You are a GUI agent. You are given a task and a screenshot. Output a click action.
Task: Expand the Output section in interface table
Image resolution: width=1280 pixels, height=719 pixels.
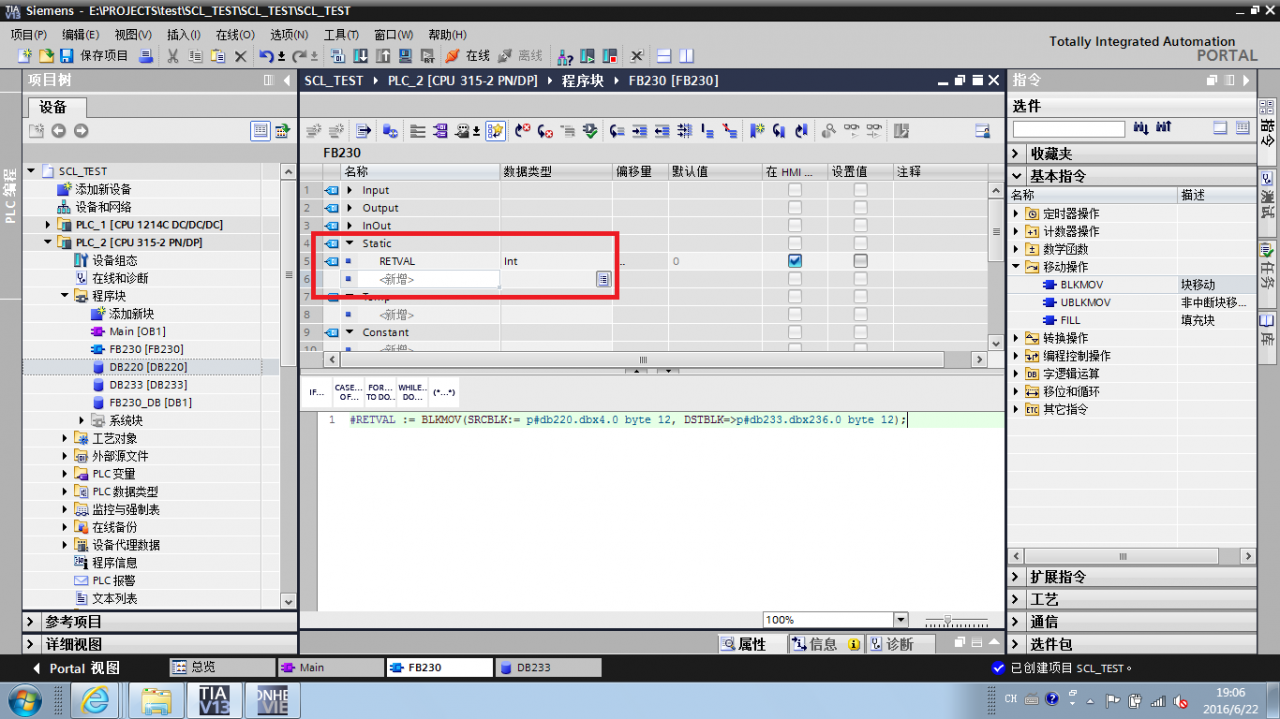pos(350,208)
